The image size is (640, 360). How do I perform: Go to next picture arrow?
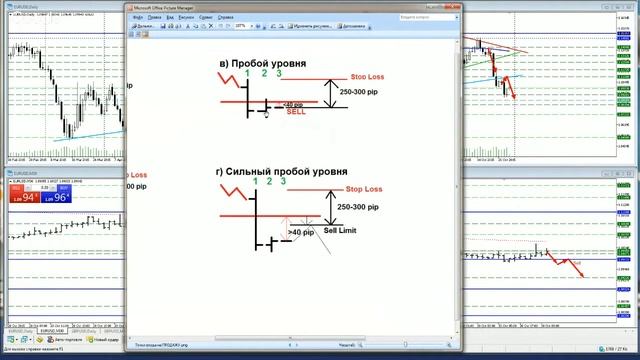point(297,345)
